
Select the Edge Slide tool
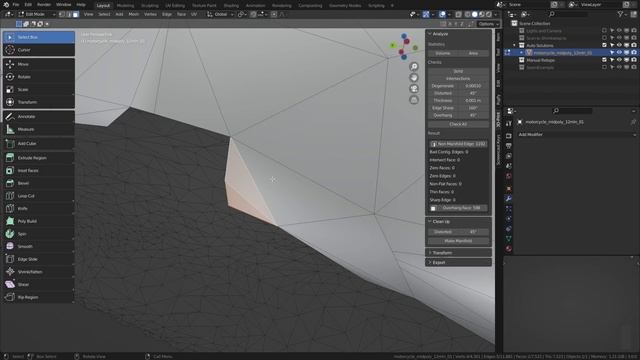coord(39,259)
